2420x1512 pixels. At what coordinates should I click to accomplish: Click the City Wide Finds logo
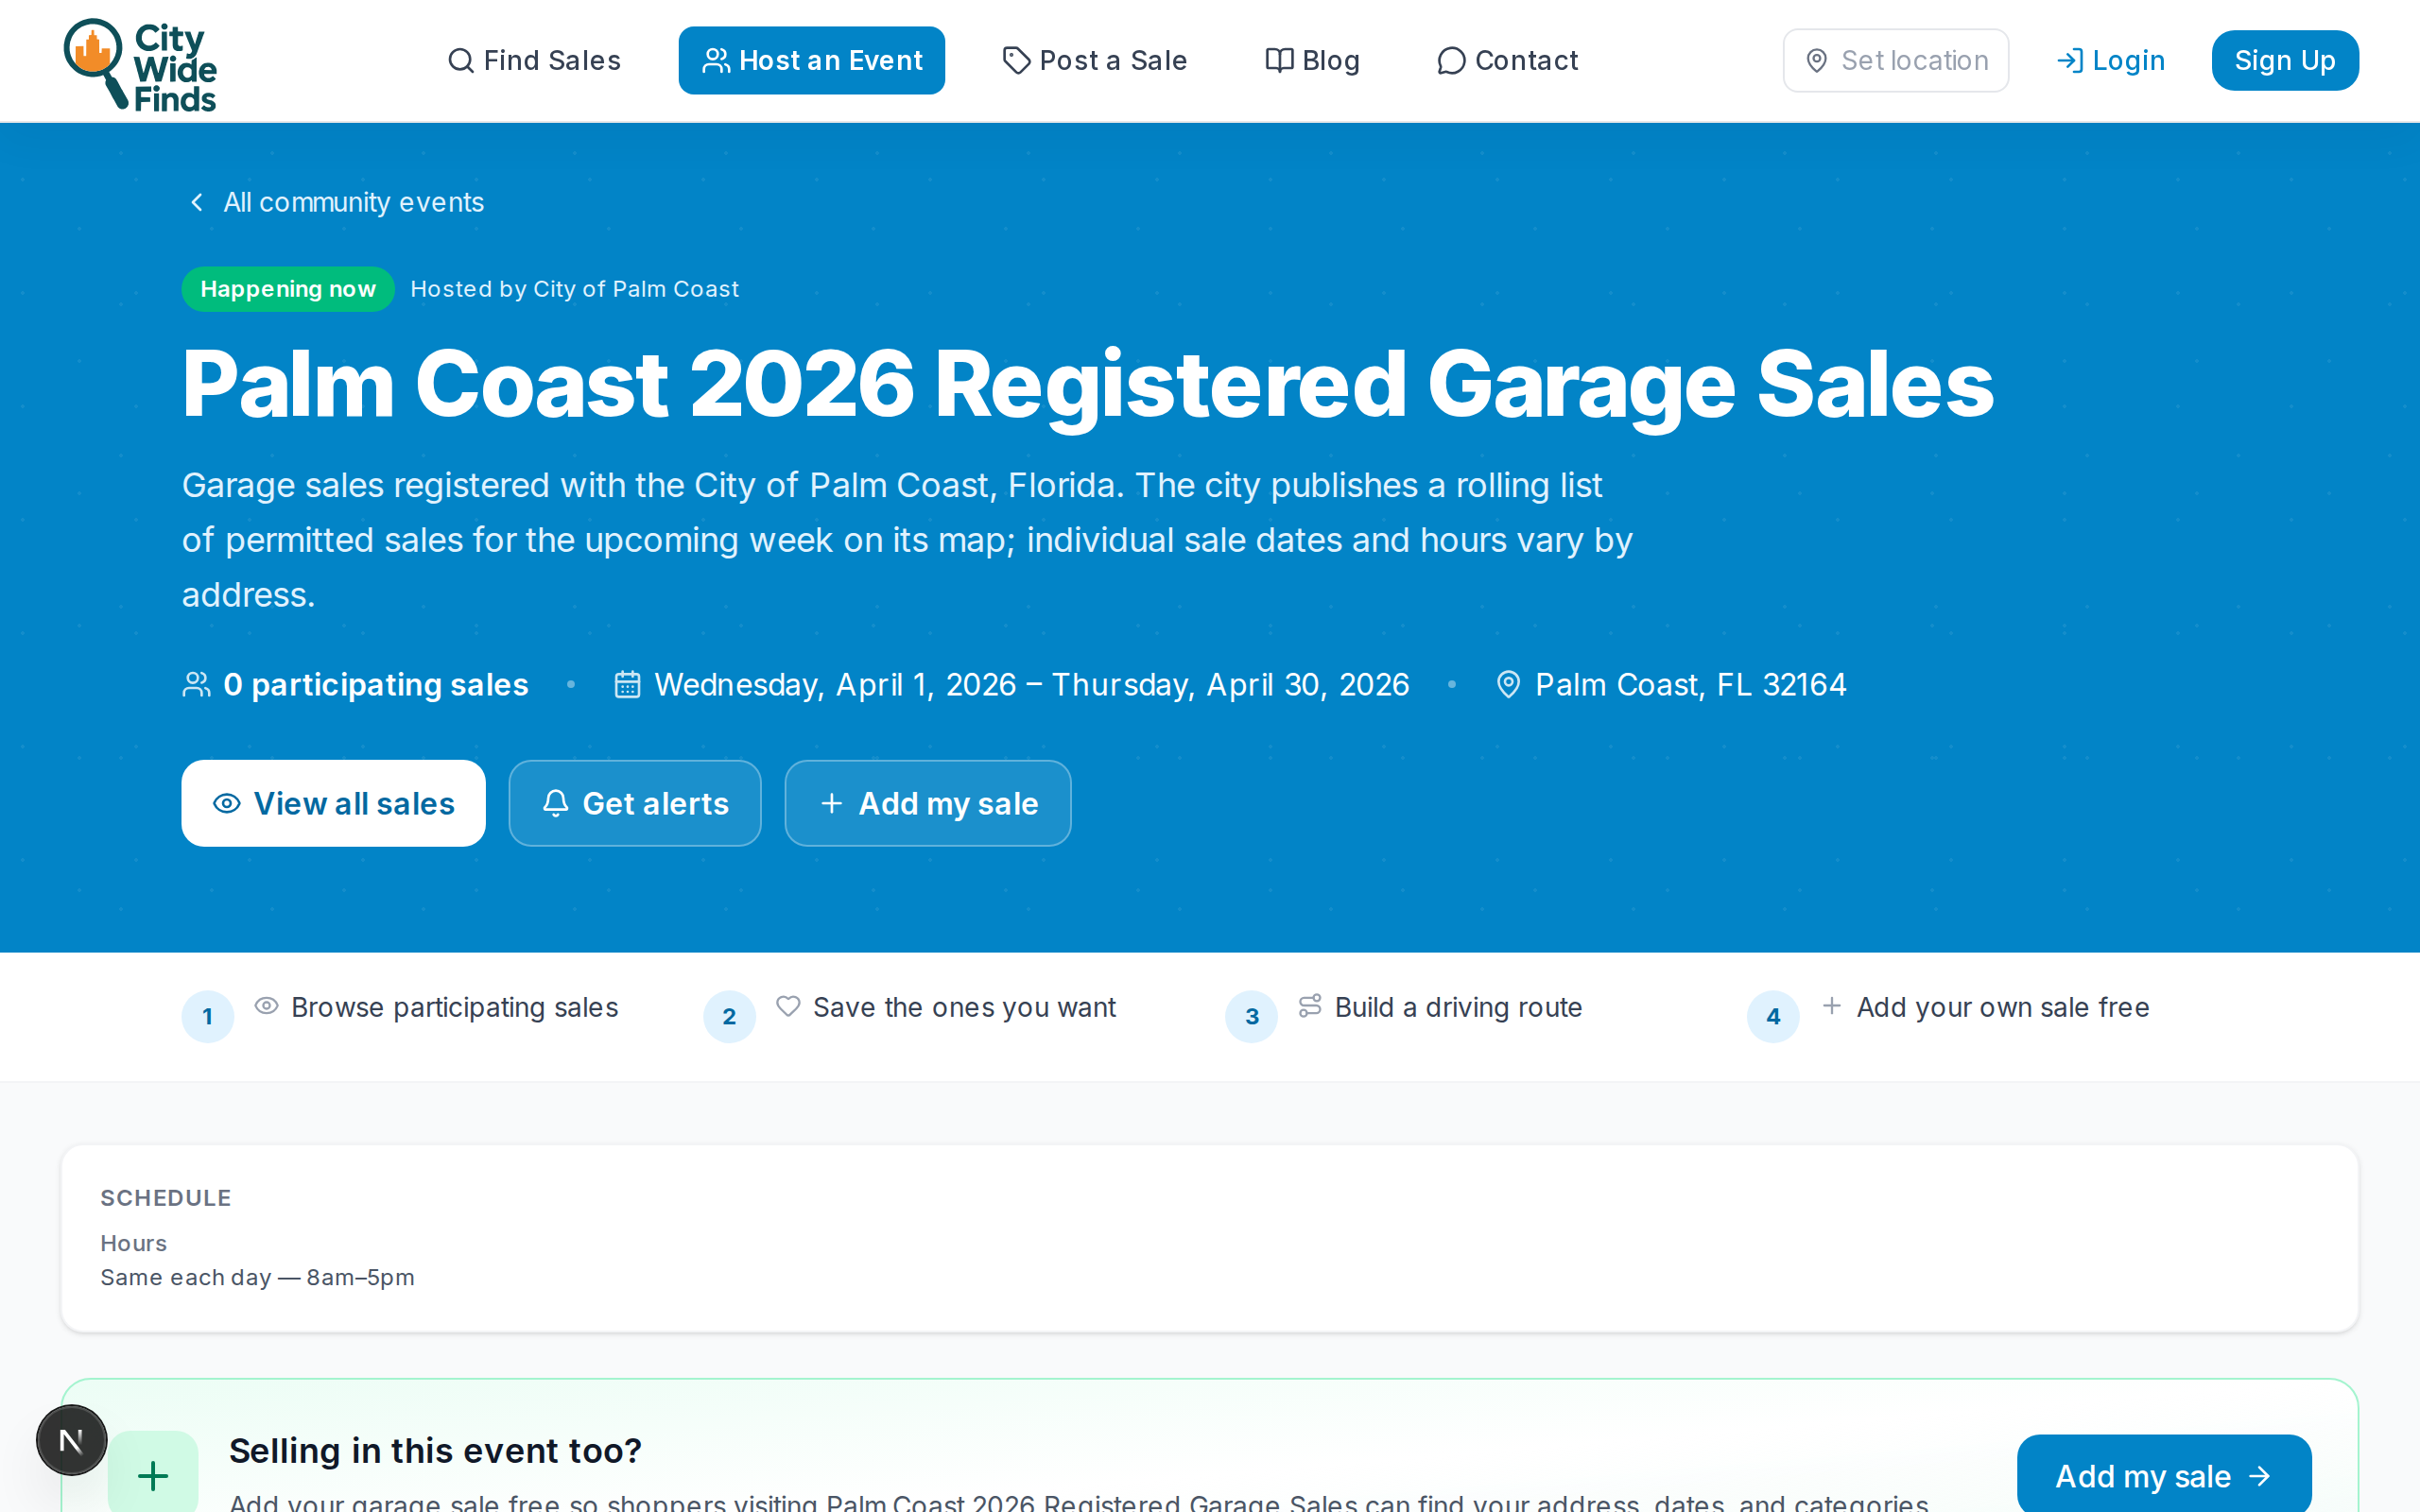(x=140, y=64)
